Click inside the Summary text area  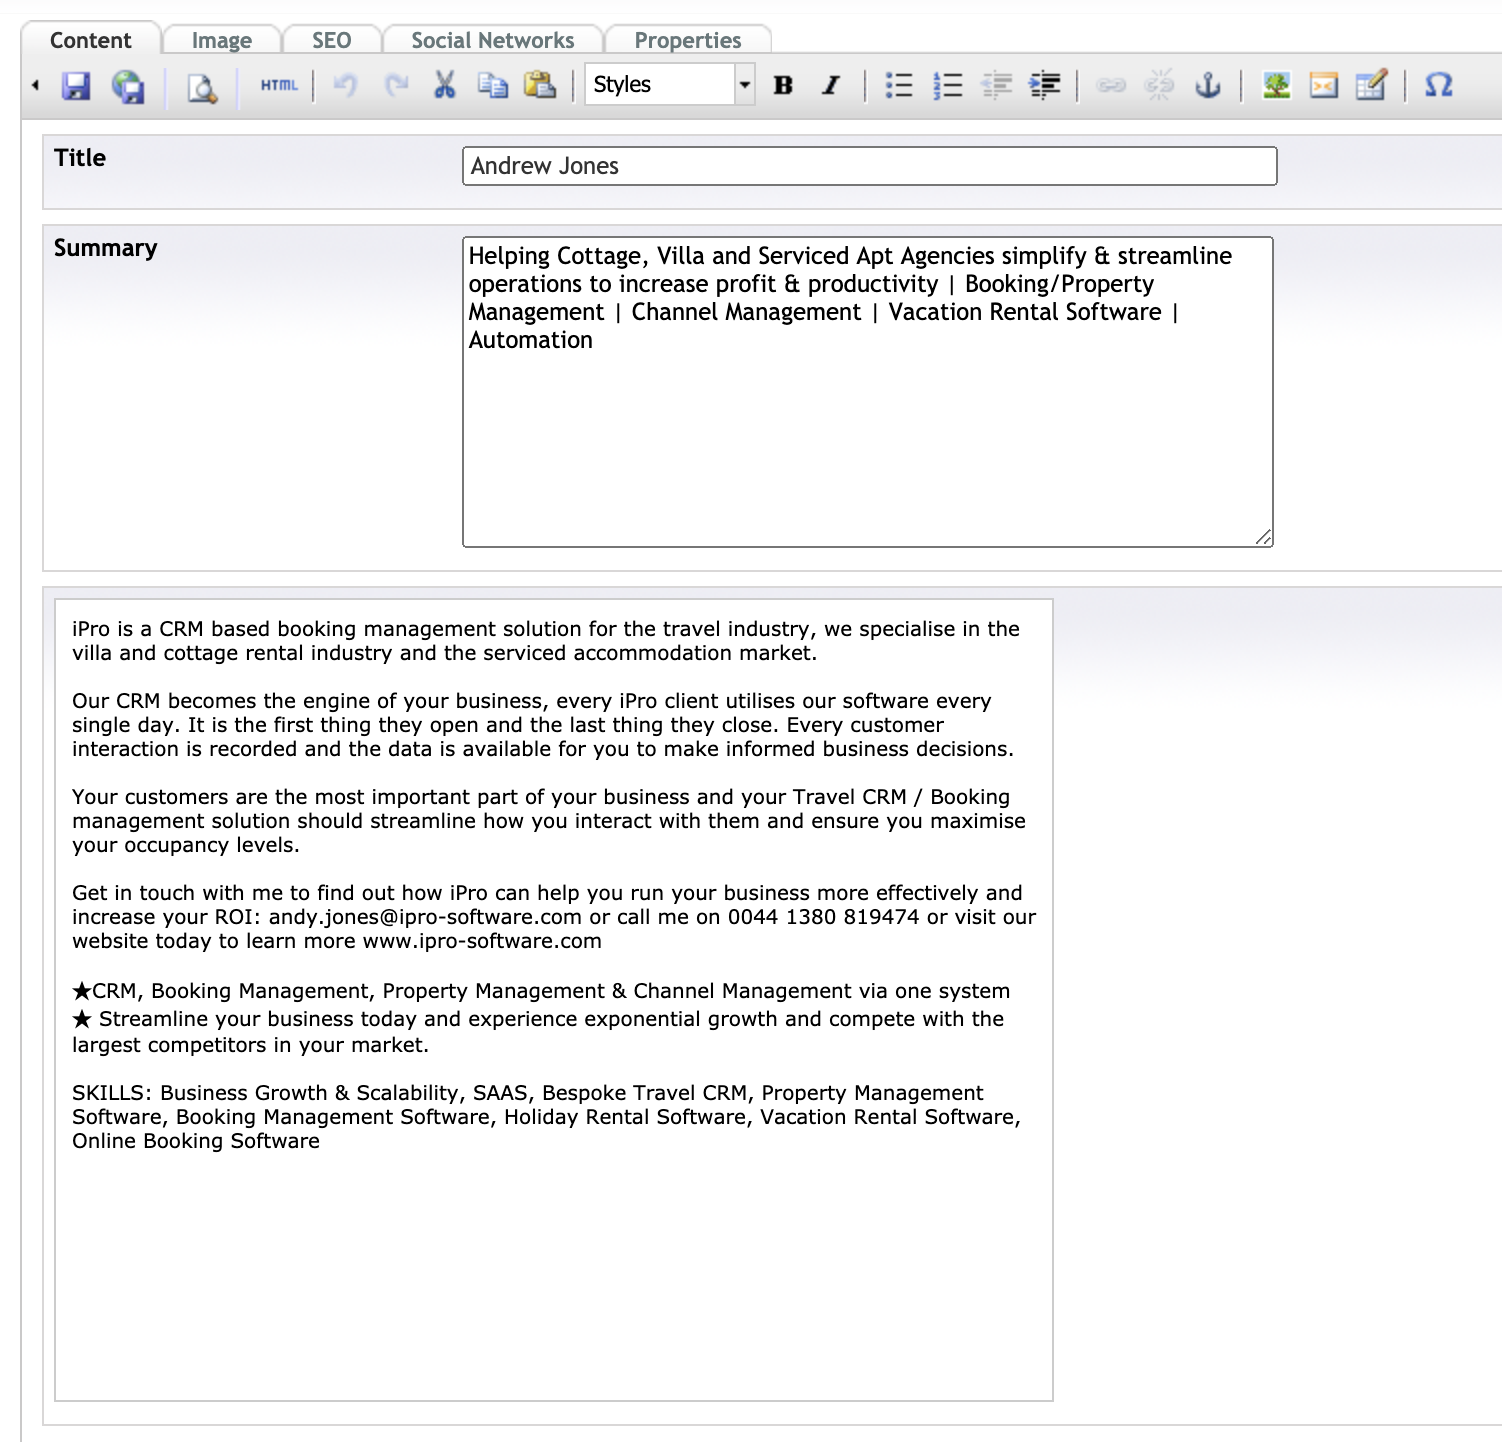click(x=867, y=392)
